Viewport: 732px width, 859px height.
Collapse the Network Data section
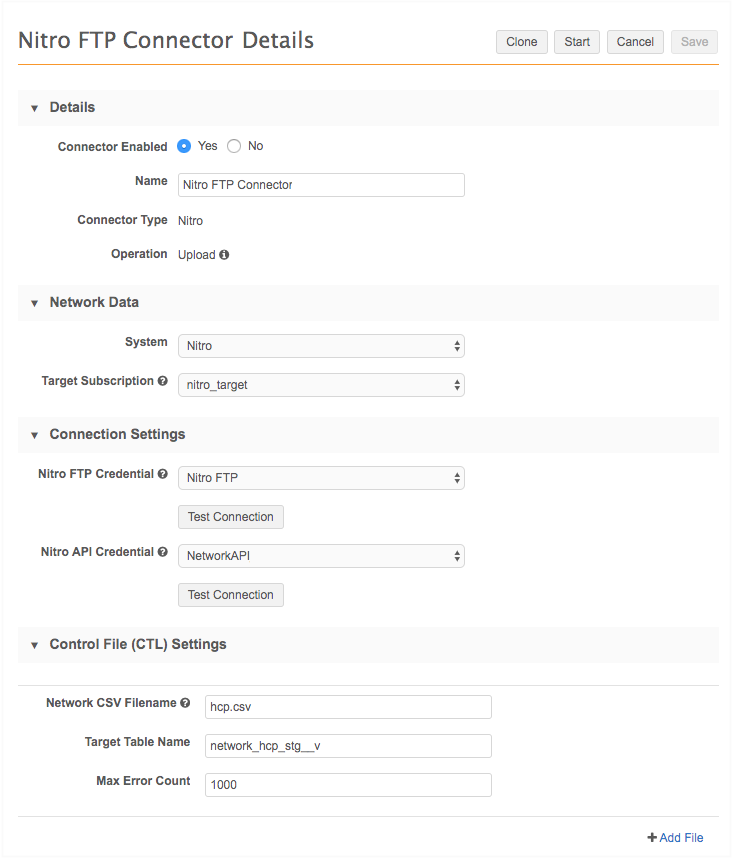34,303
